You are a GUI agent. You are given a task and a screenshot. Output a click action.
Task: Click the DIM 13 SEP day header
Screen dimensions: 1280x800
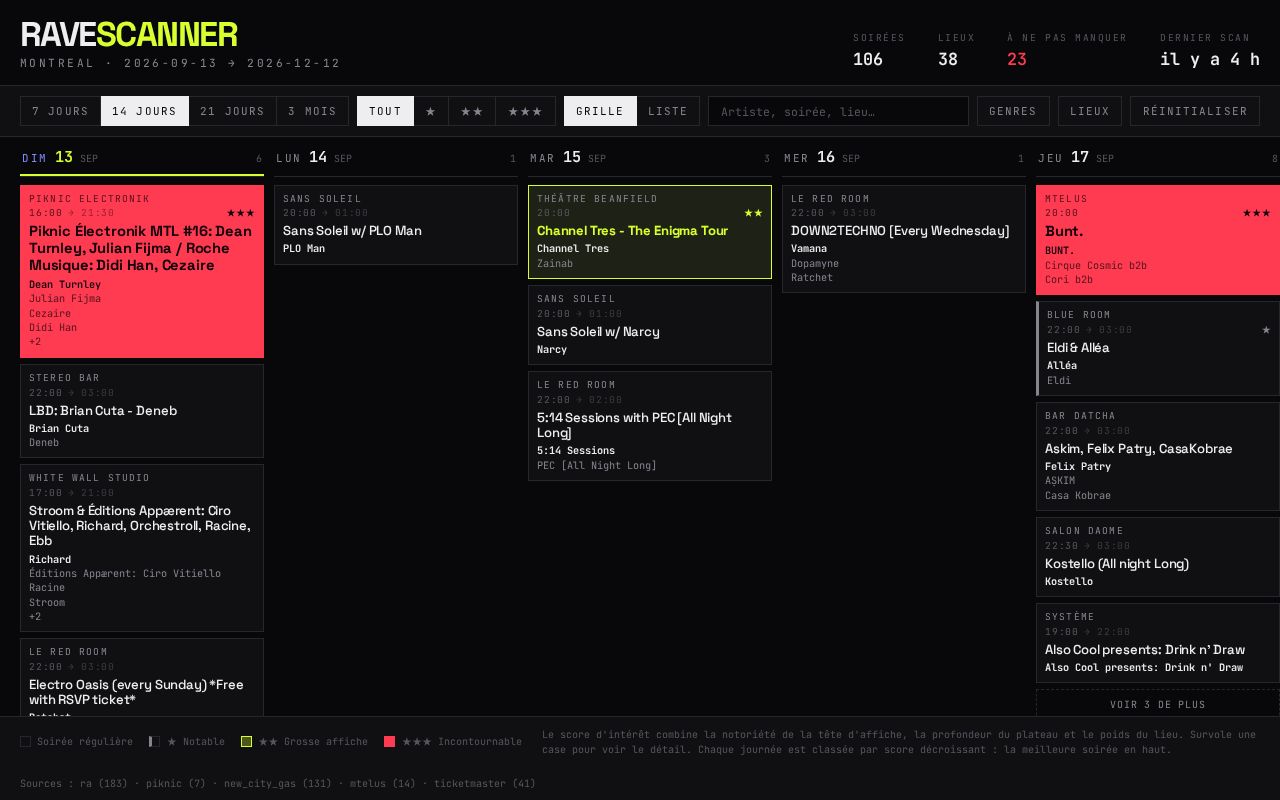click(142, 158)
